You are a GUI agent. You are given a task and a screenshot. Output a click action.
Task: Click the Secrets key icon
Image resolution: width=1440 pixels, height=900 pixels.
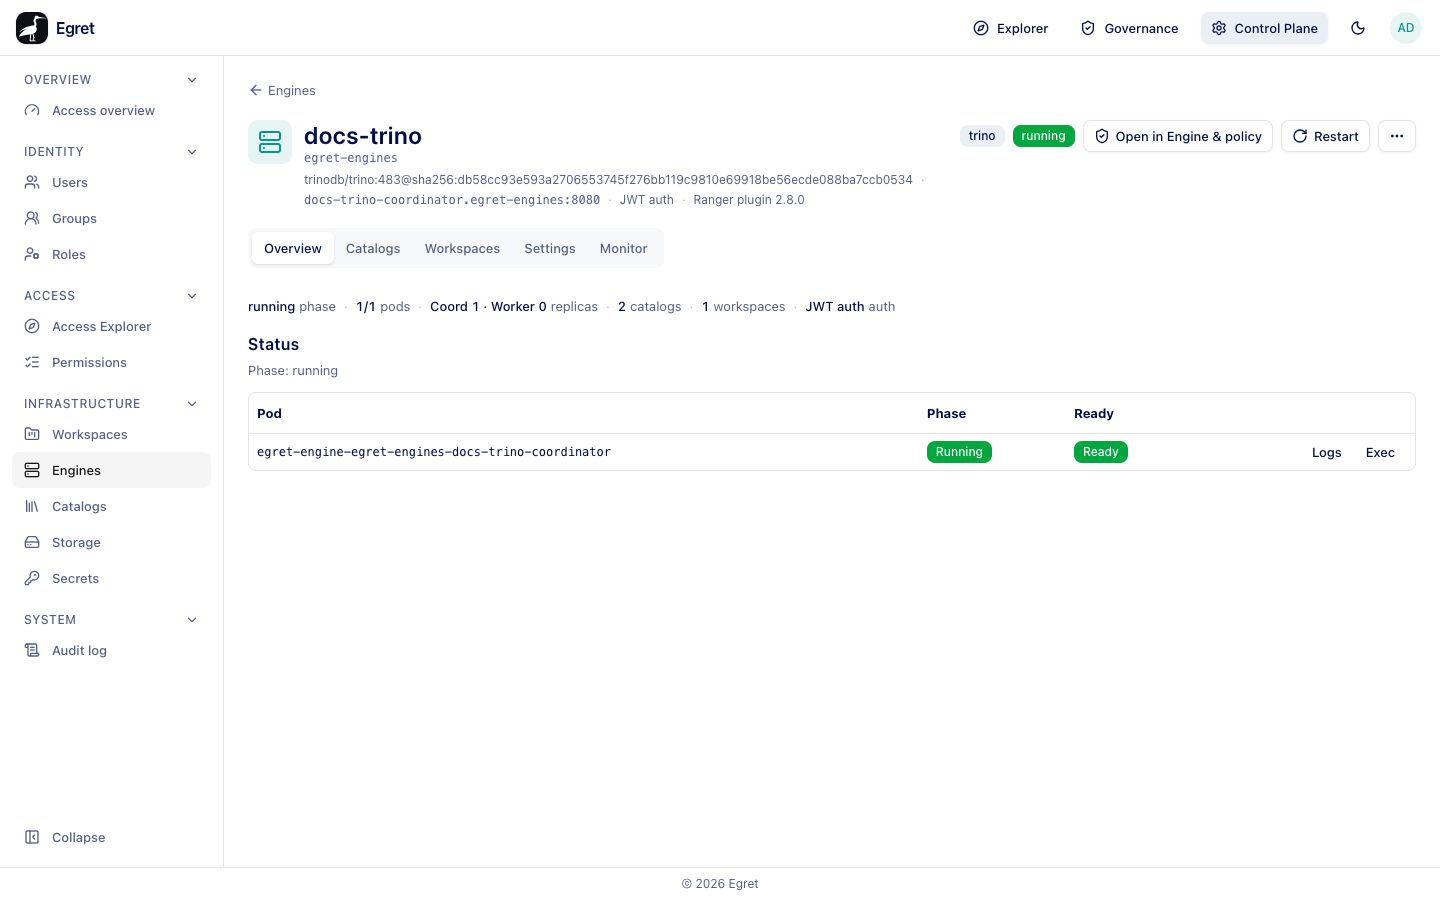point(32,579)
